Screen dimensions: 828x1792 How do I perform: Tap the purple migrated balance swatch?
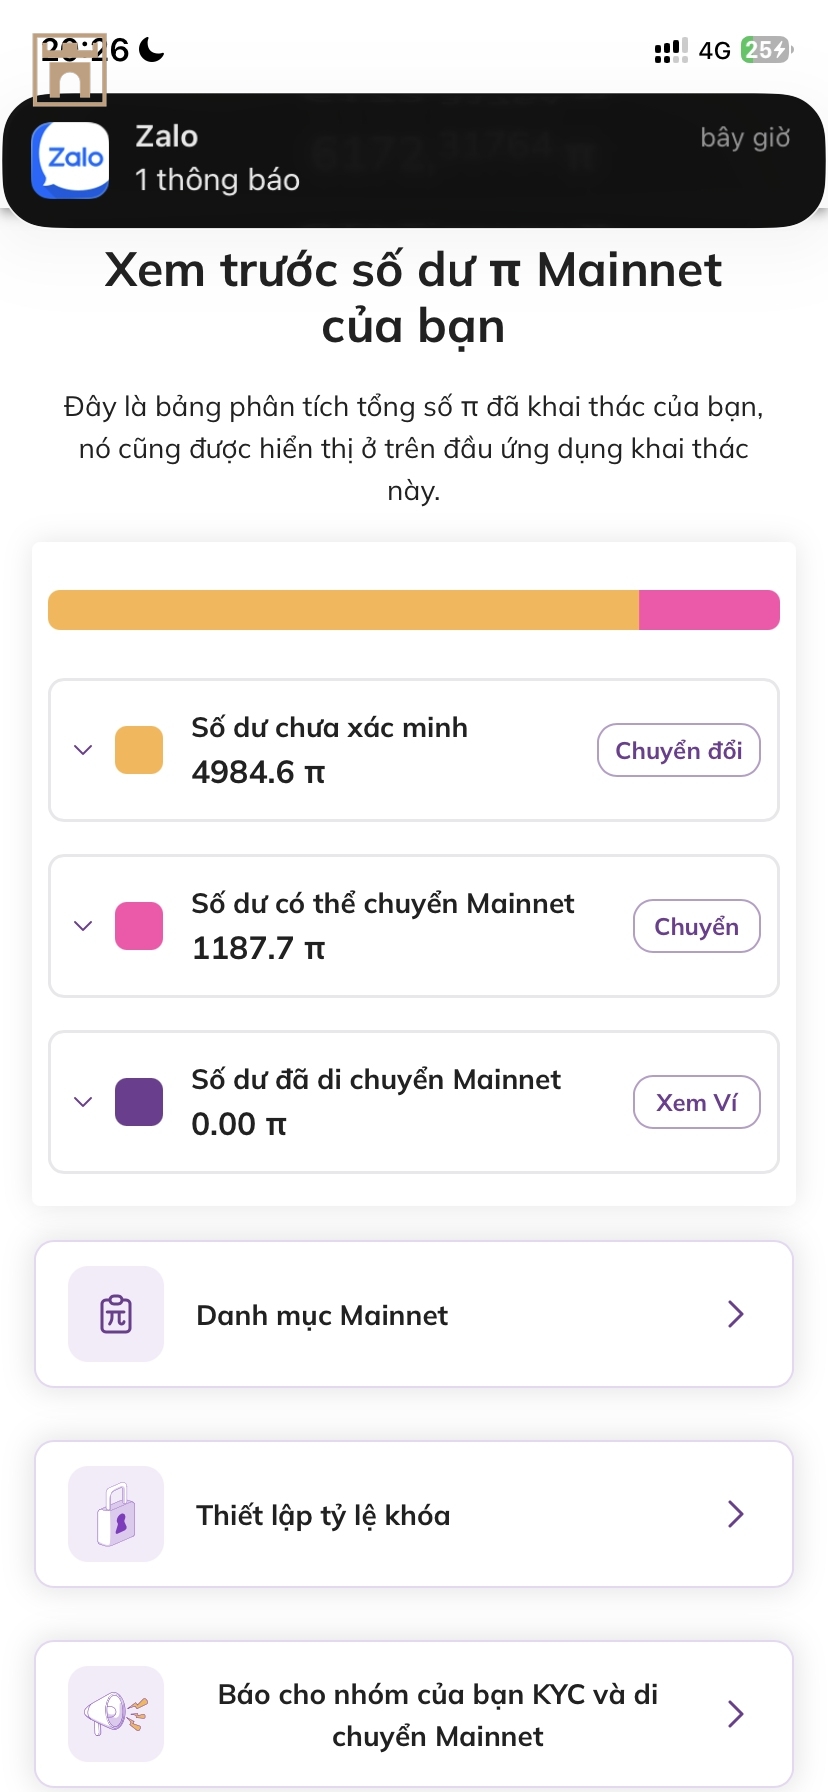coord(139,1102)
